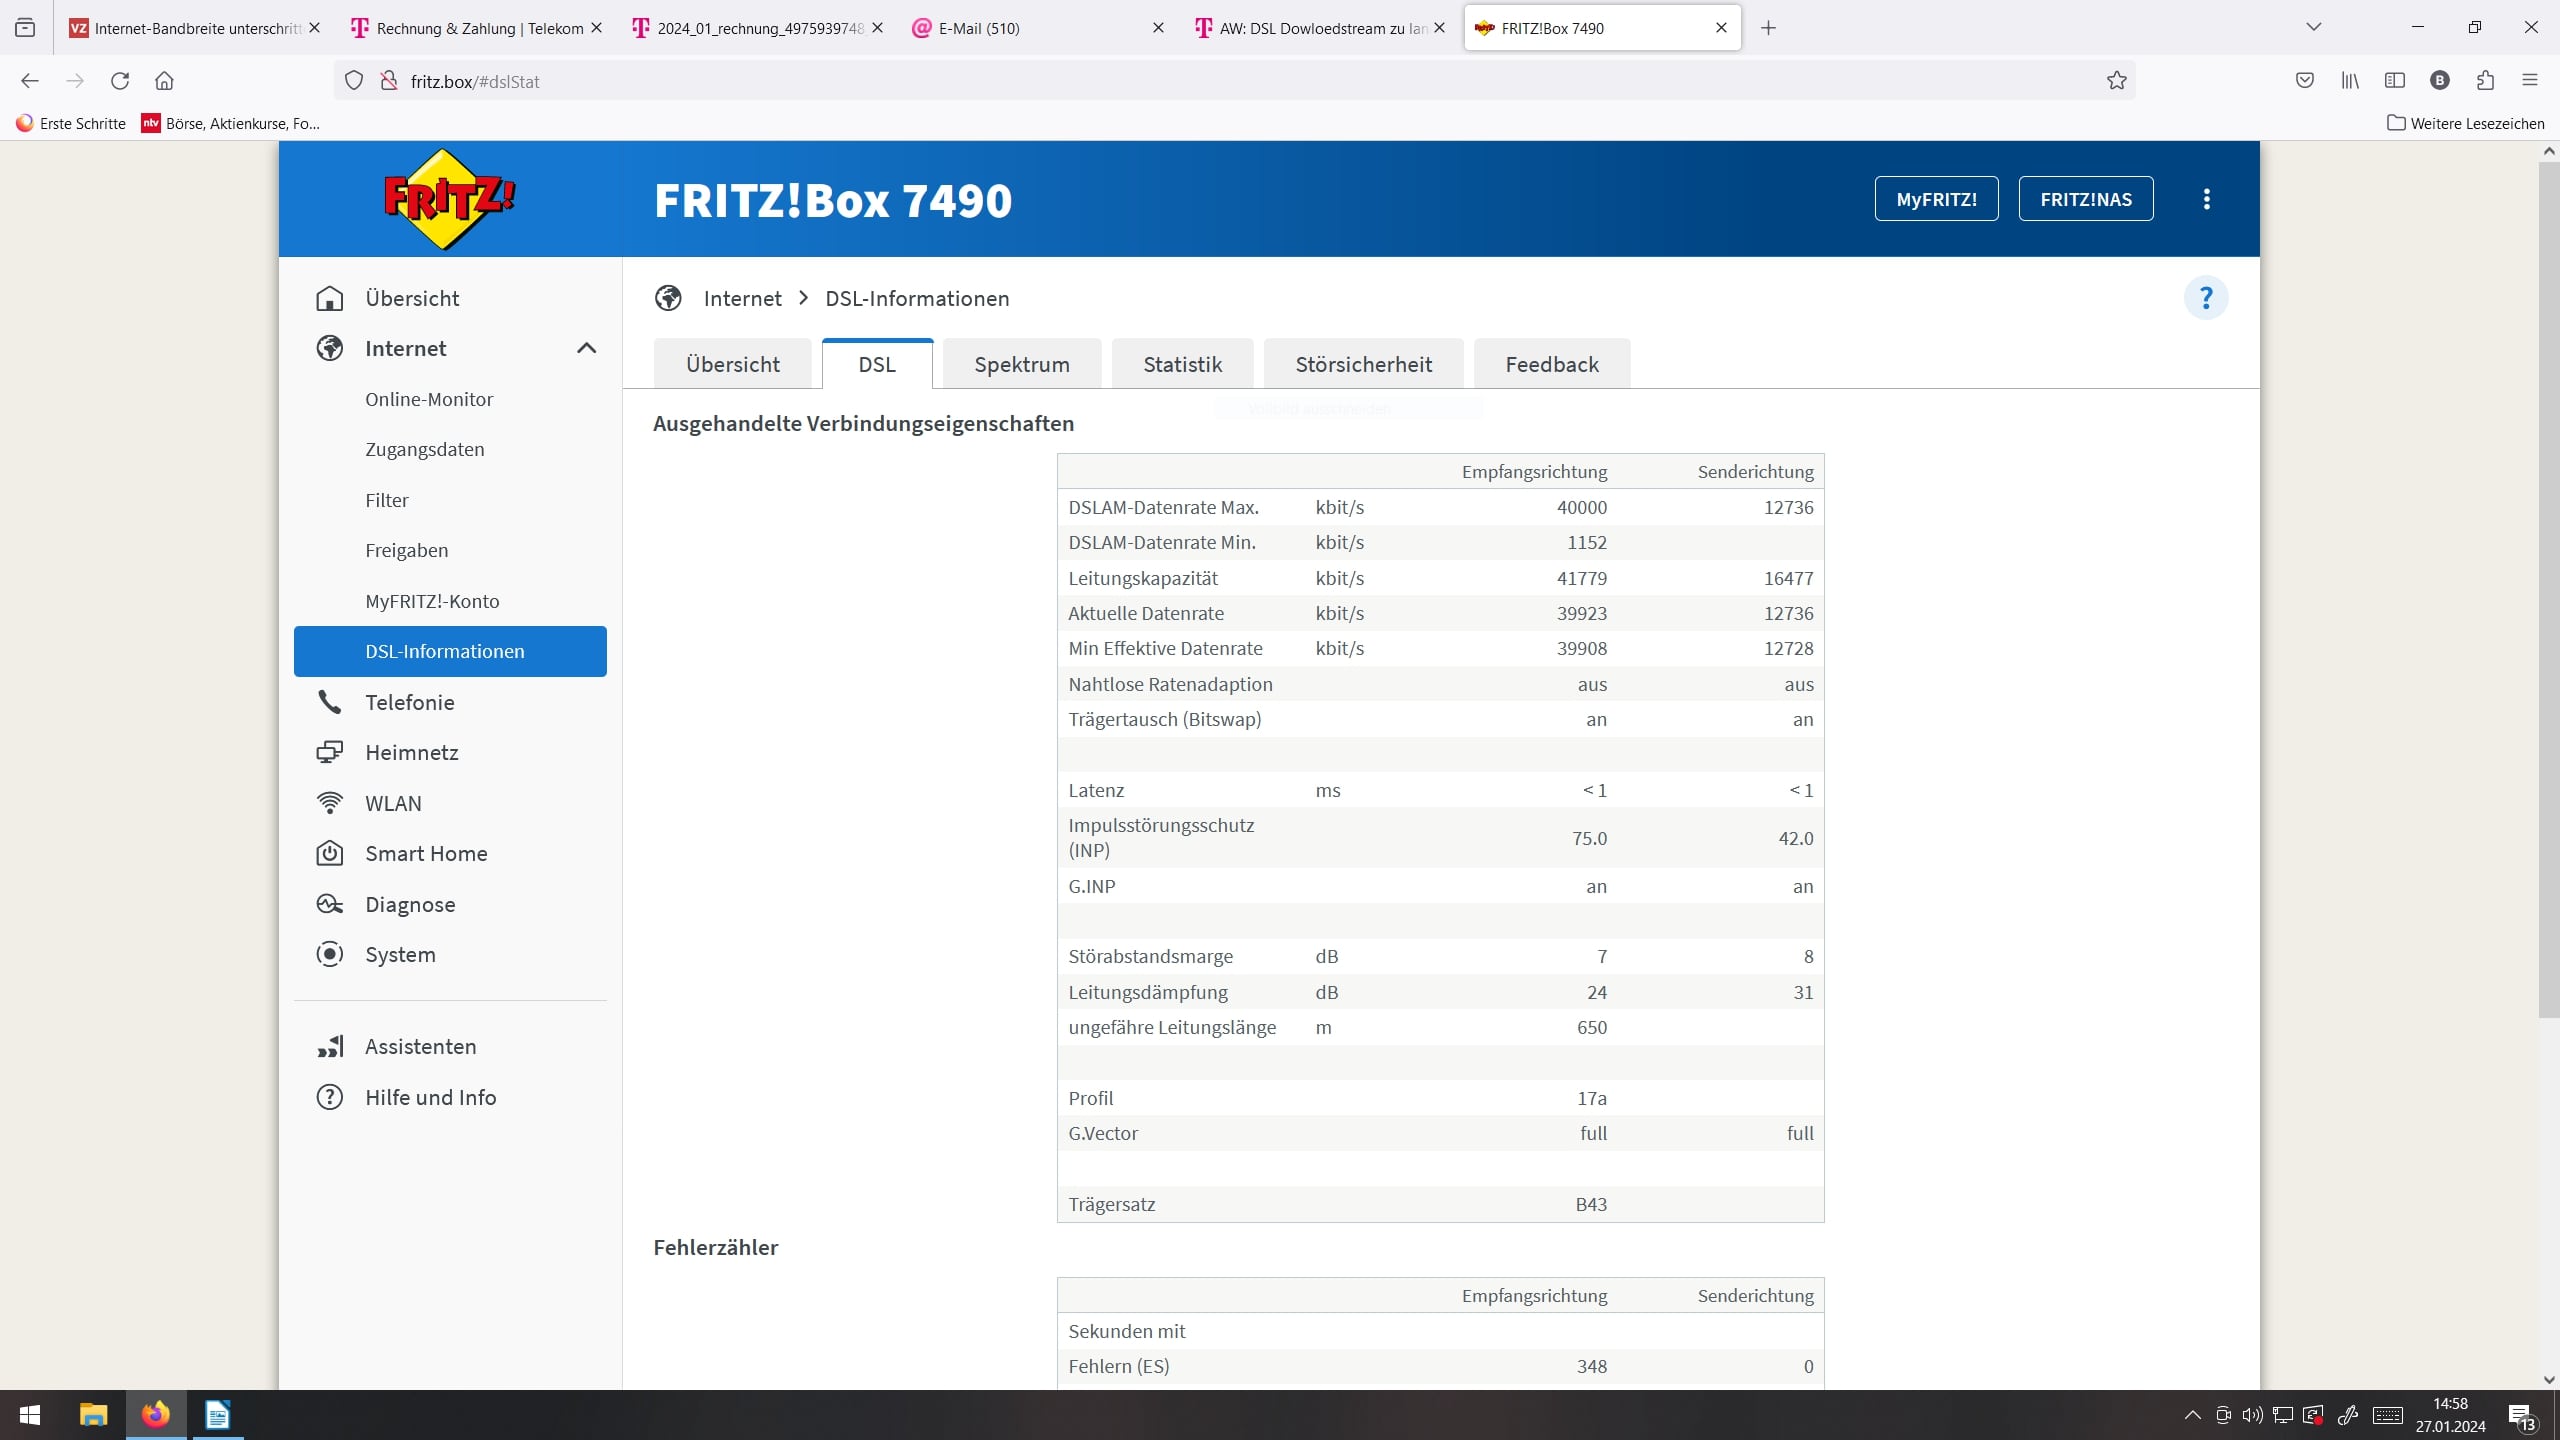2560x1440 pixels.
Task: Click the MyFRITZ! button
Action: (x=1936, y=199)
